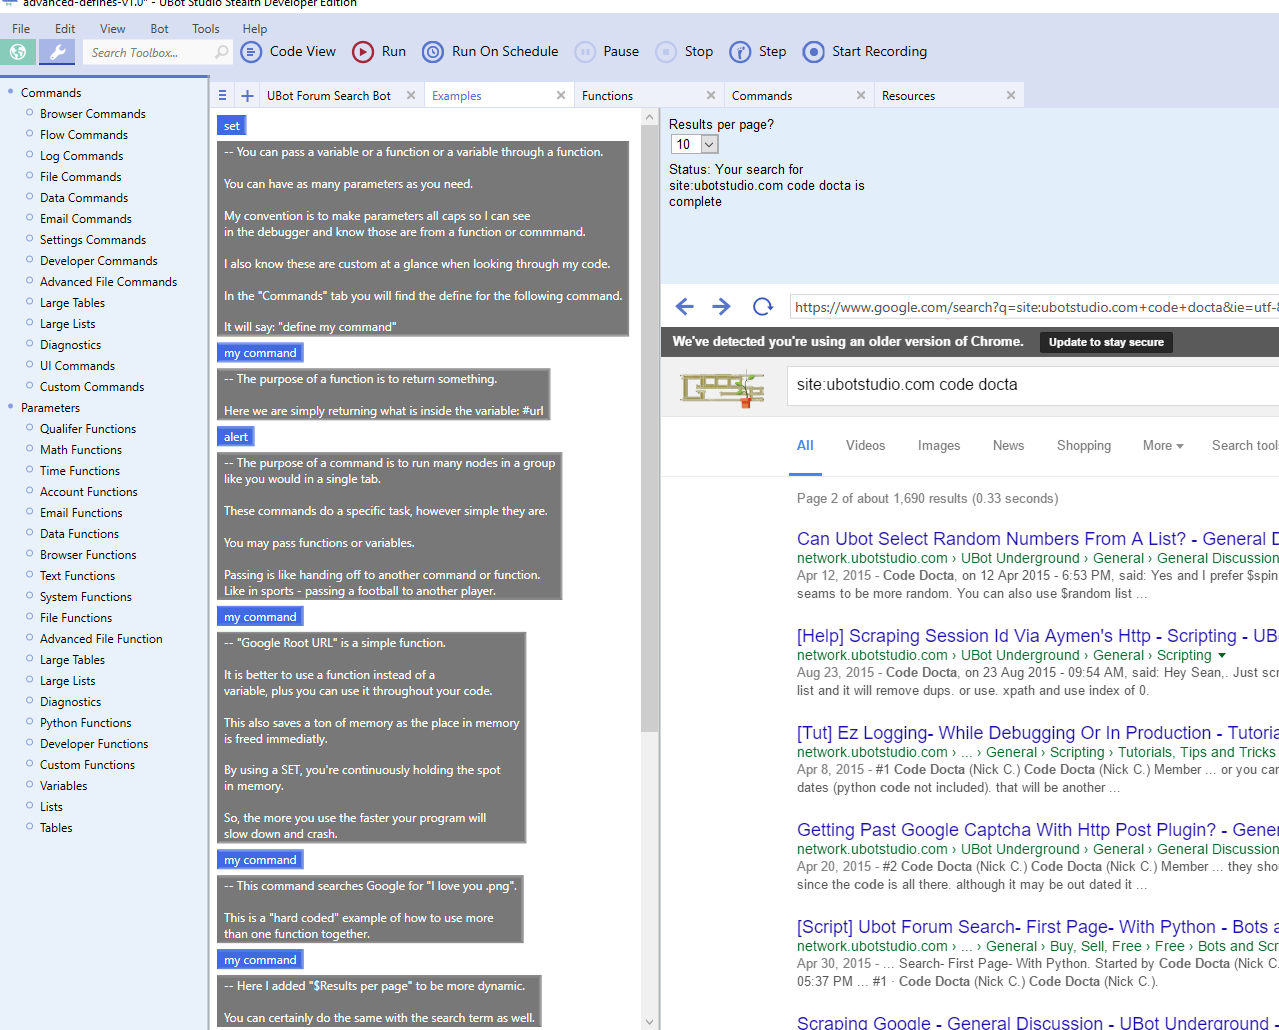Click the browser URL address field
This screenshot has width=1279, height=1030.
pyautogui.click(x=1034, y=307)
